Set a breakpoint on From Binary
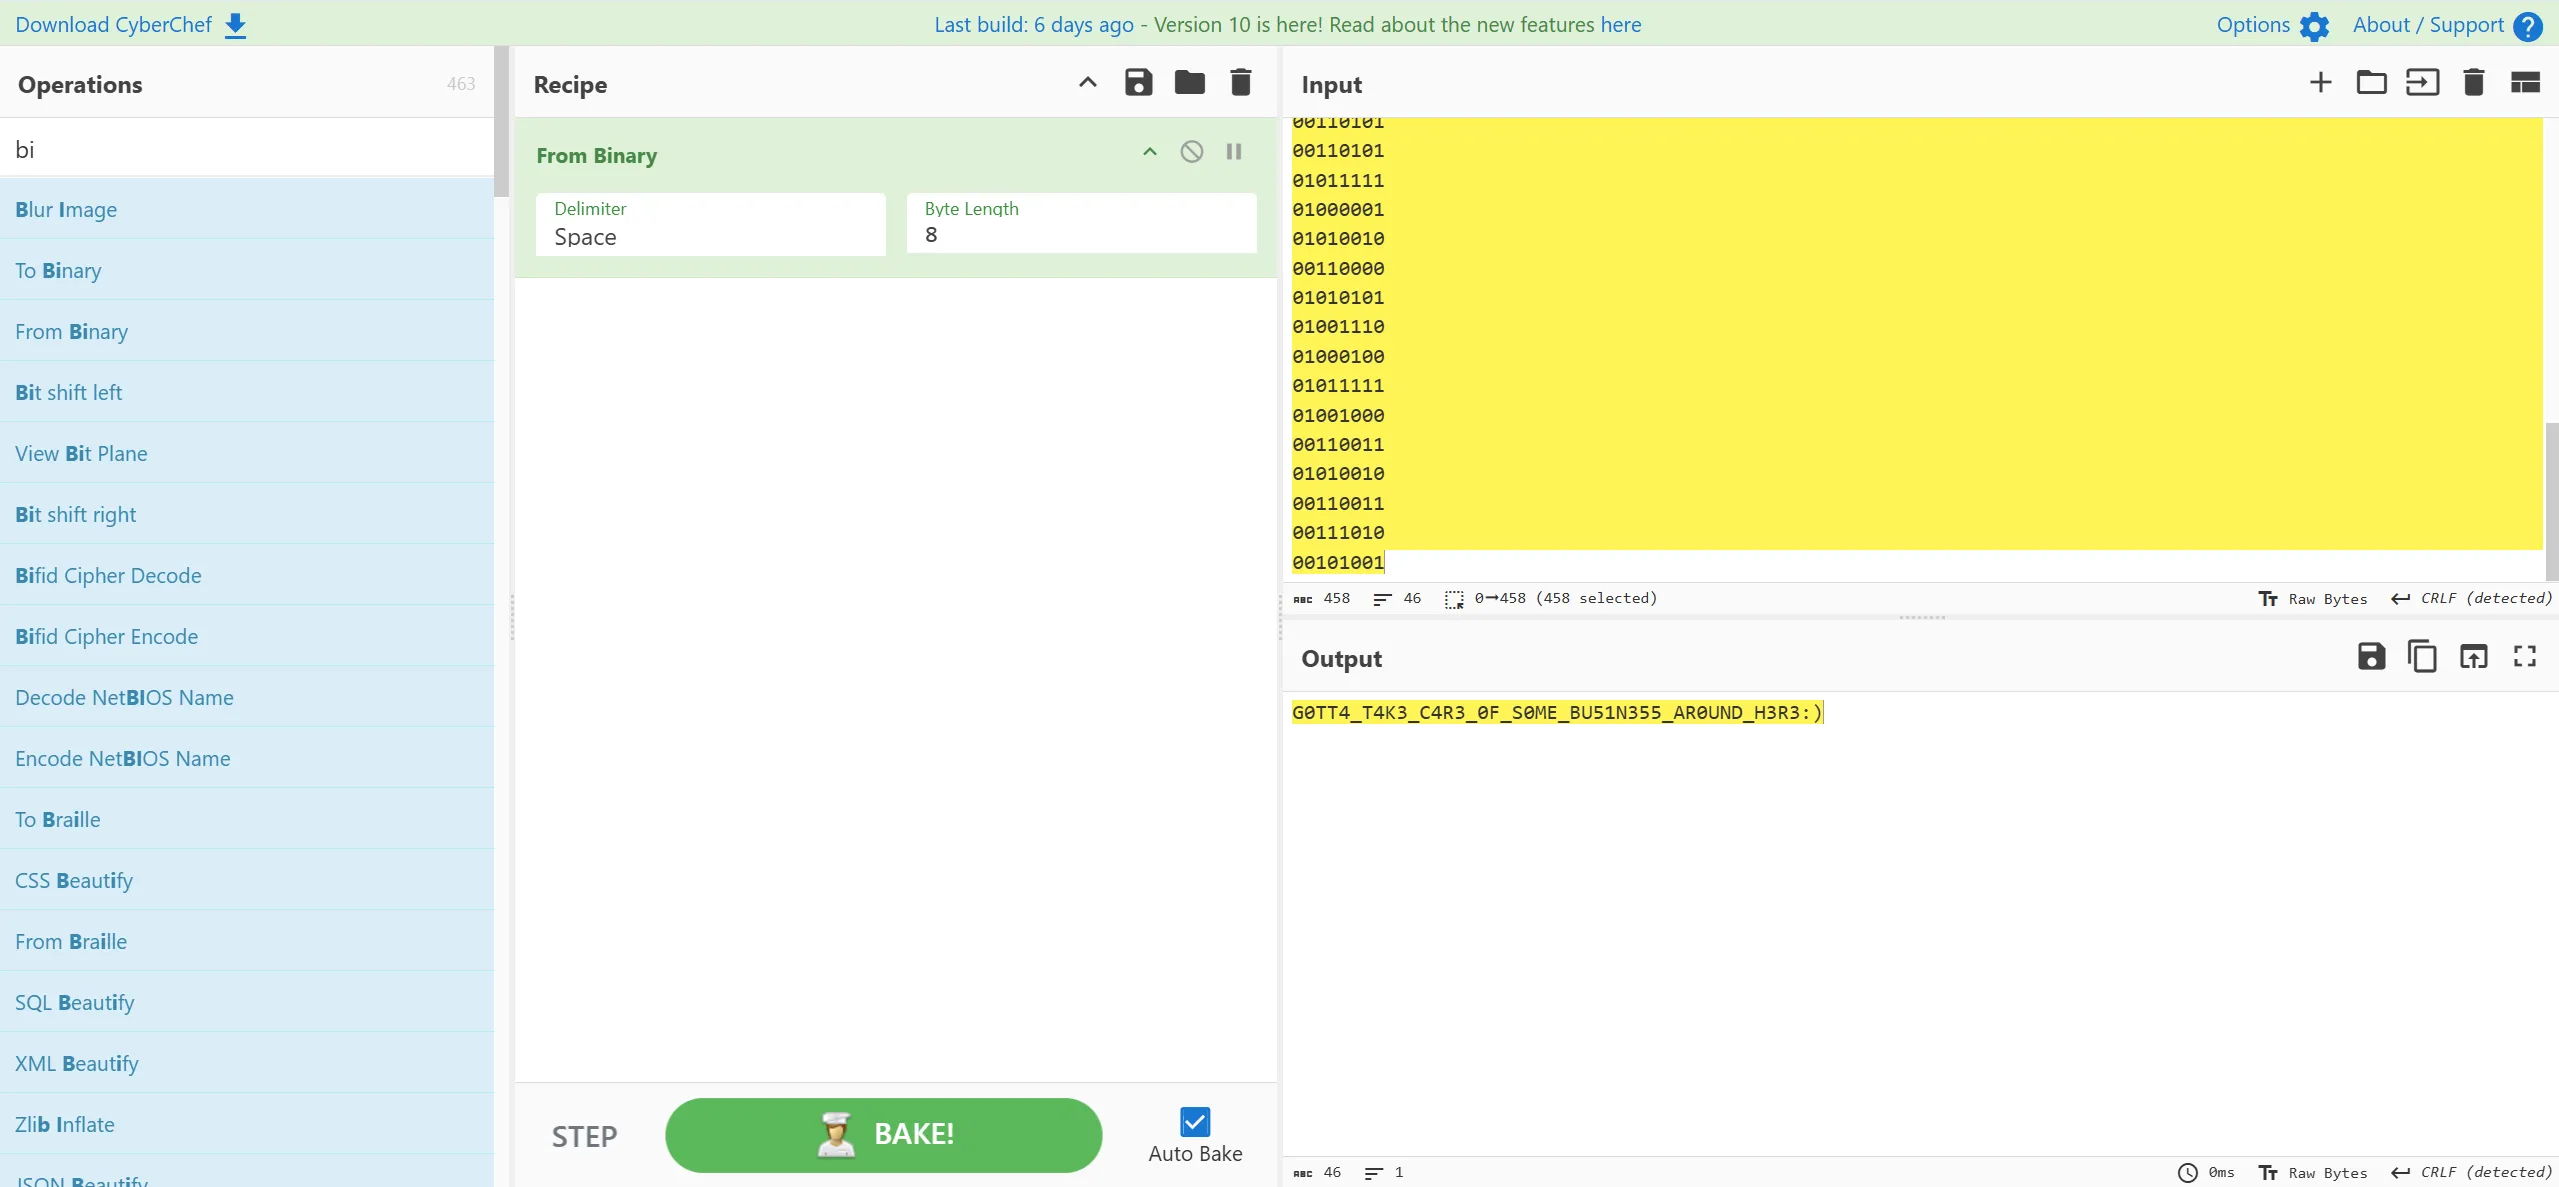2559x1187 pixels. coord(1234,152)
